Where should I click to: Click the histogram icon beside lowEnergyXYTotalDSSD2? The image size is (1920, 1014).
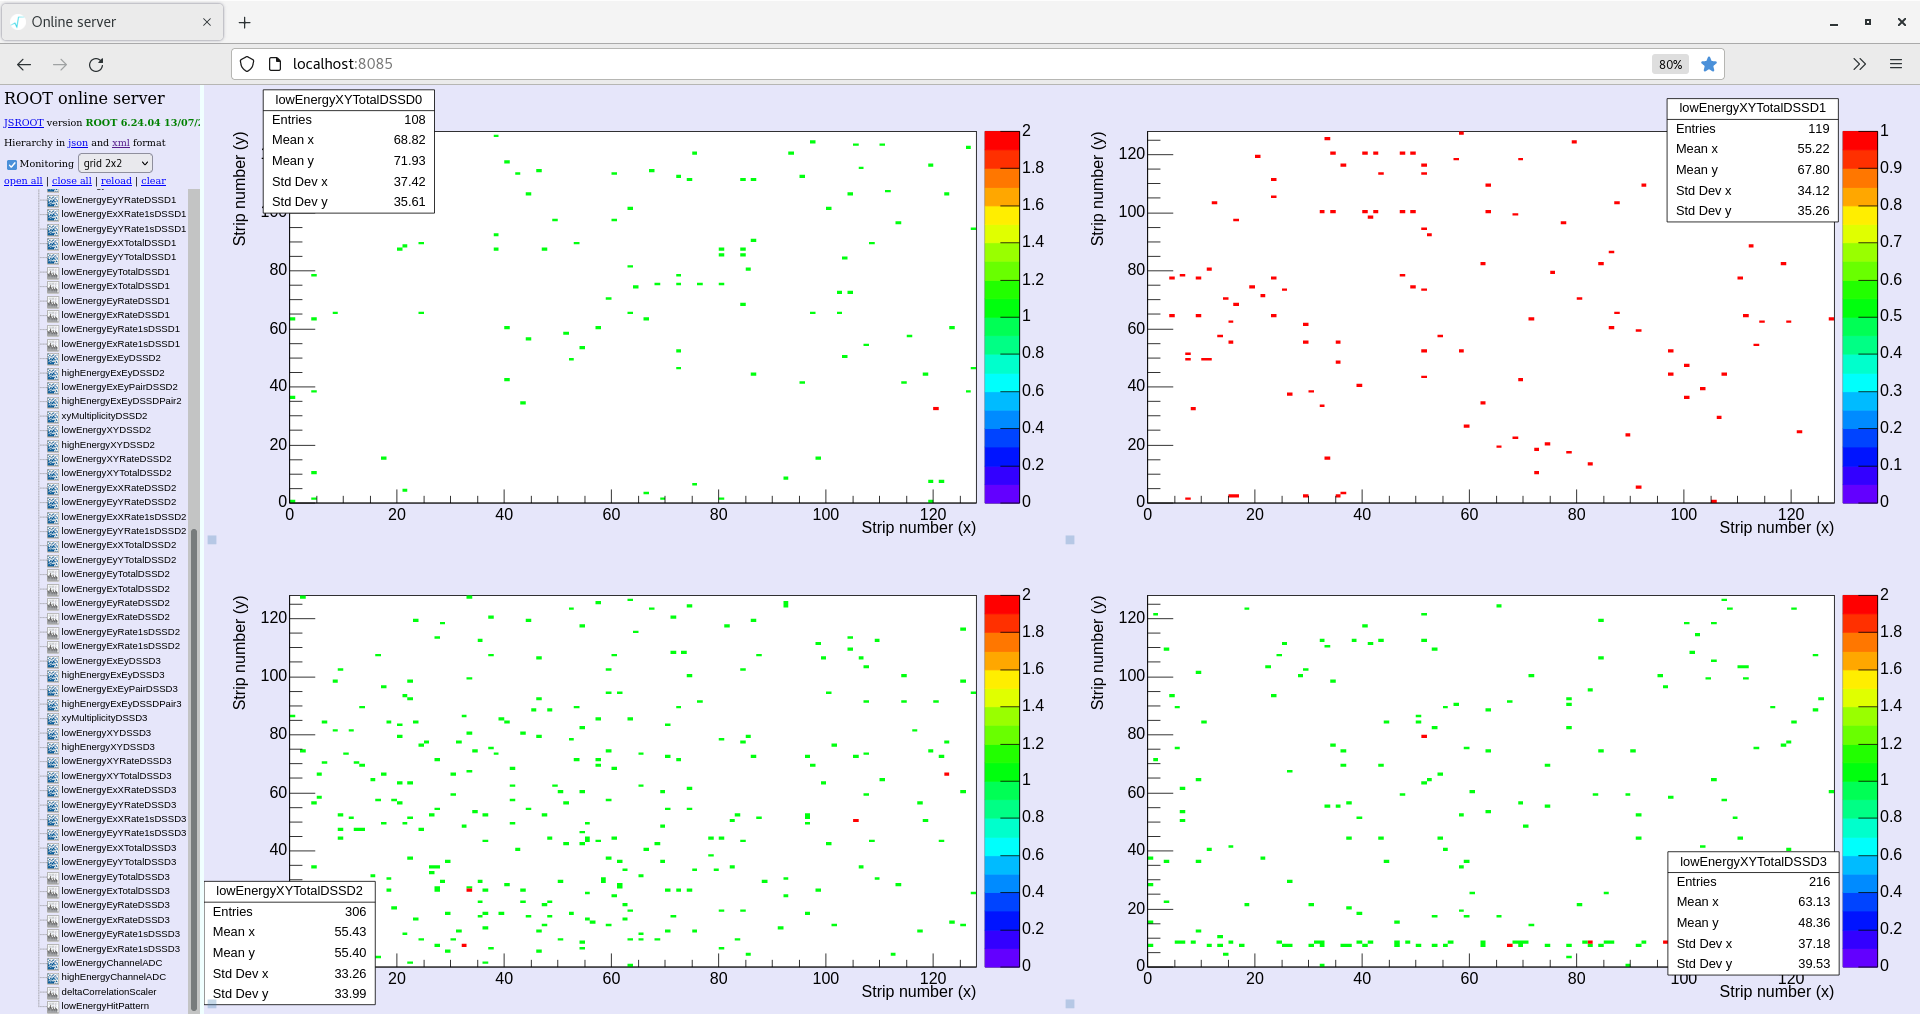tap(53, 473)
